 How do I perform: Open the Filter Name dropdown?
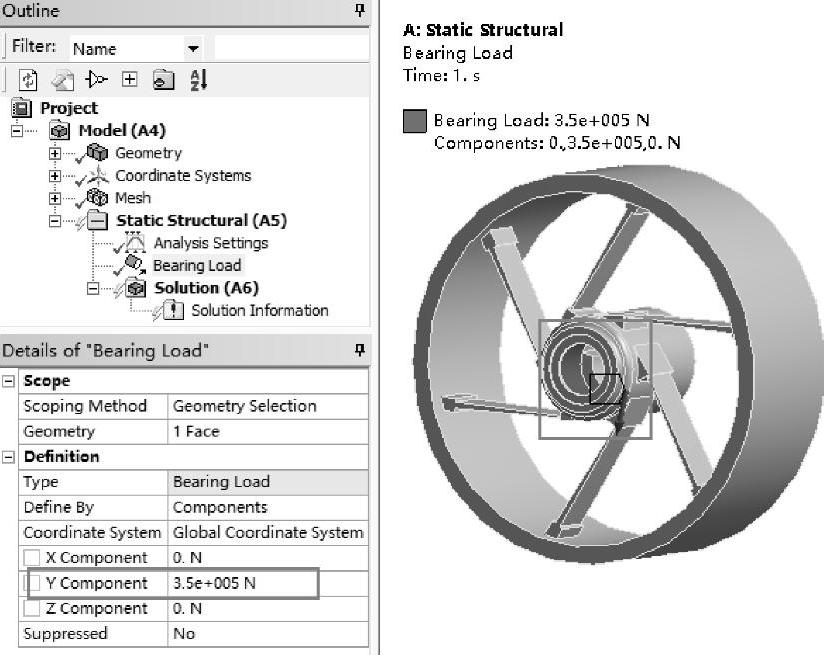(193, 48)
